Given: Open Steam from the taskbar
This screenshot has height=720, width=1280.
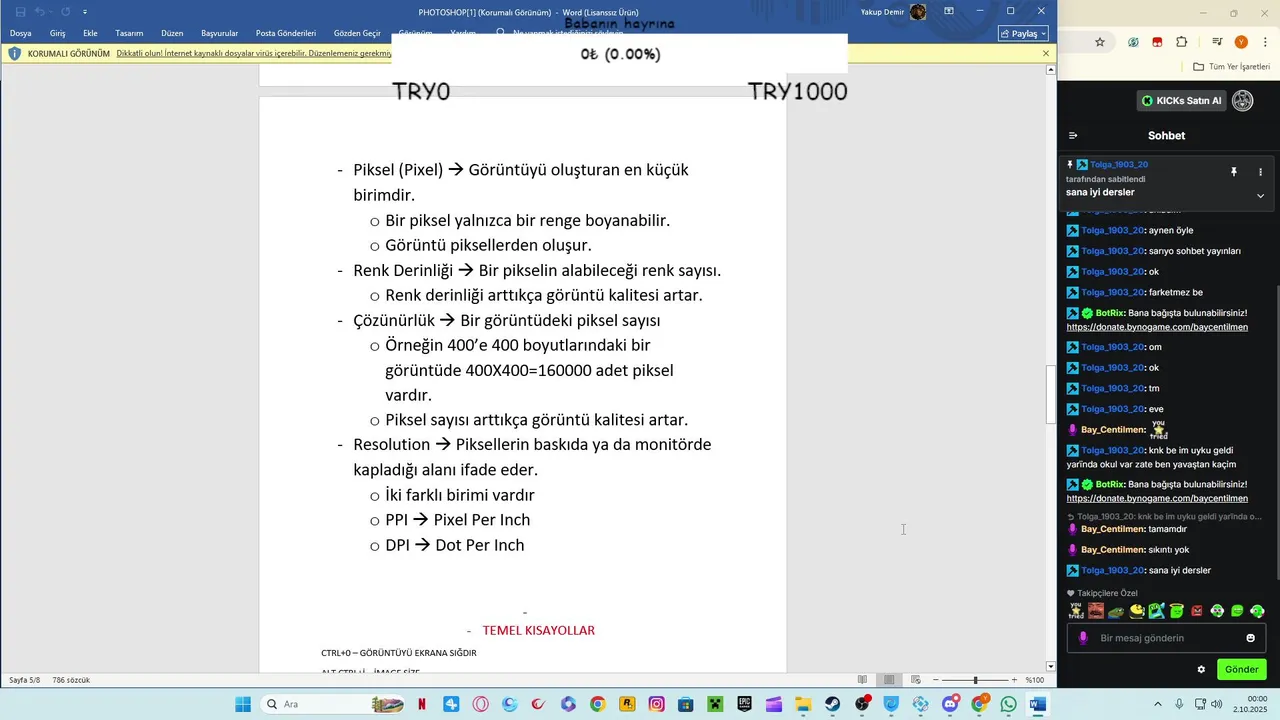Looking at the screenshot, I should coord(832,704).
